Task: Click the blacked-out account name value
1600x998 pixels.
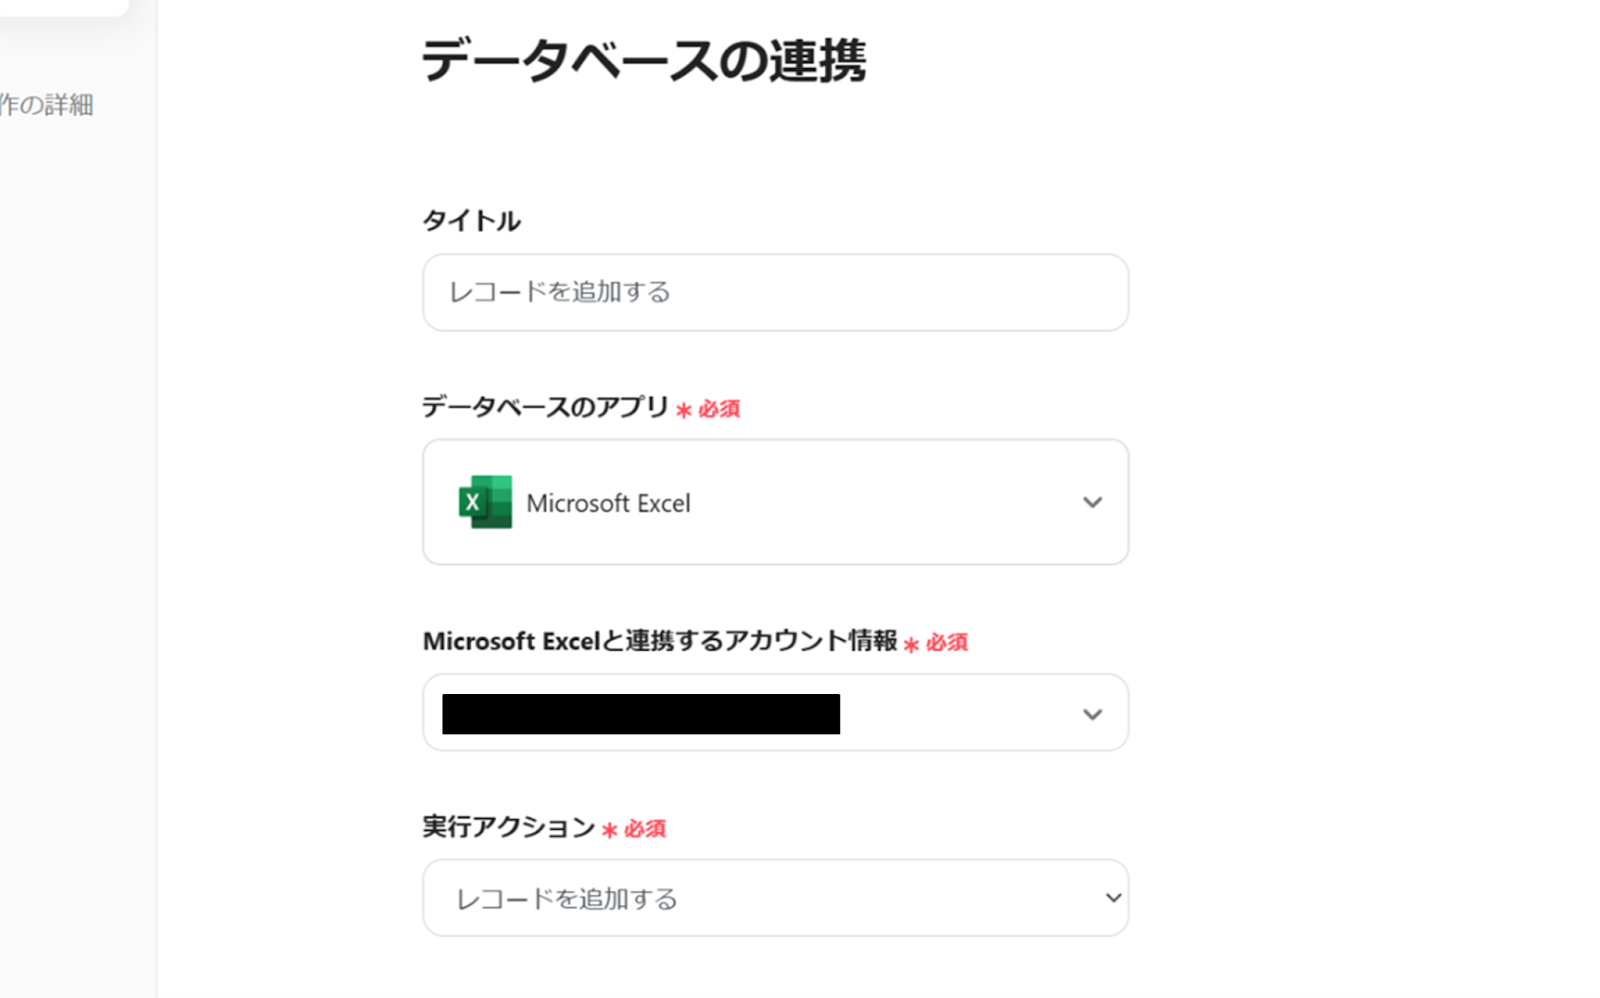Action: point(640,714)
